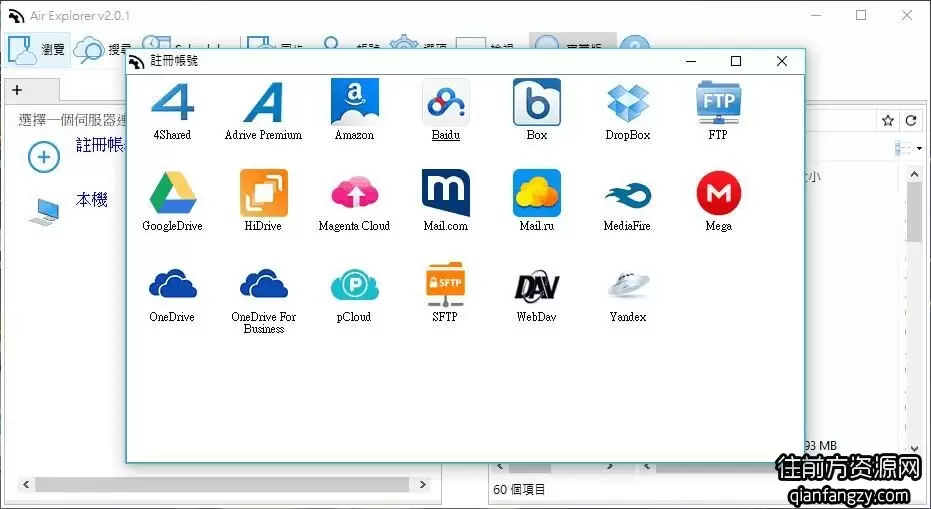Add a new tab with the plus button
This screenshot has height=509, width=931.
17,90
